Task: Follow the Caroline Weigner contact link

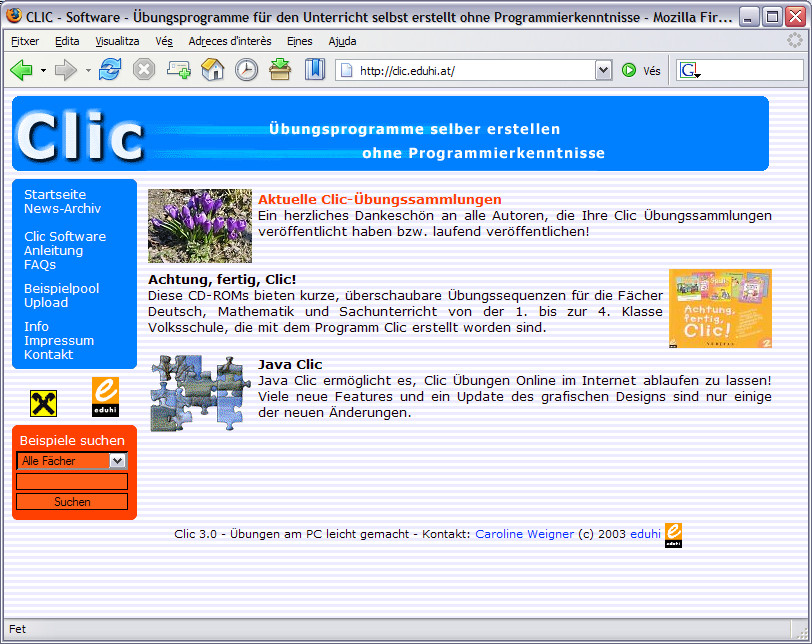Action: coord(525,534)
